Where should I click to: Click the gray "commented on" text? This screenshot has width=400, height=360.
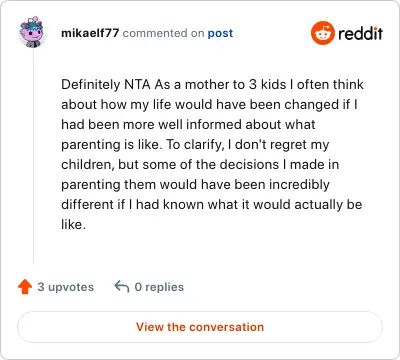pyautogui.click(x=163, y=33)
